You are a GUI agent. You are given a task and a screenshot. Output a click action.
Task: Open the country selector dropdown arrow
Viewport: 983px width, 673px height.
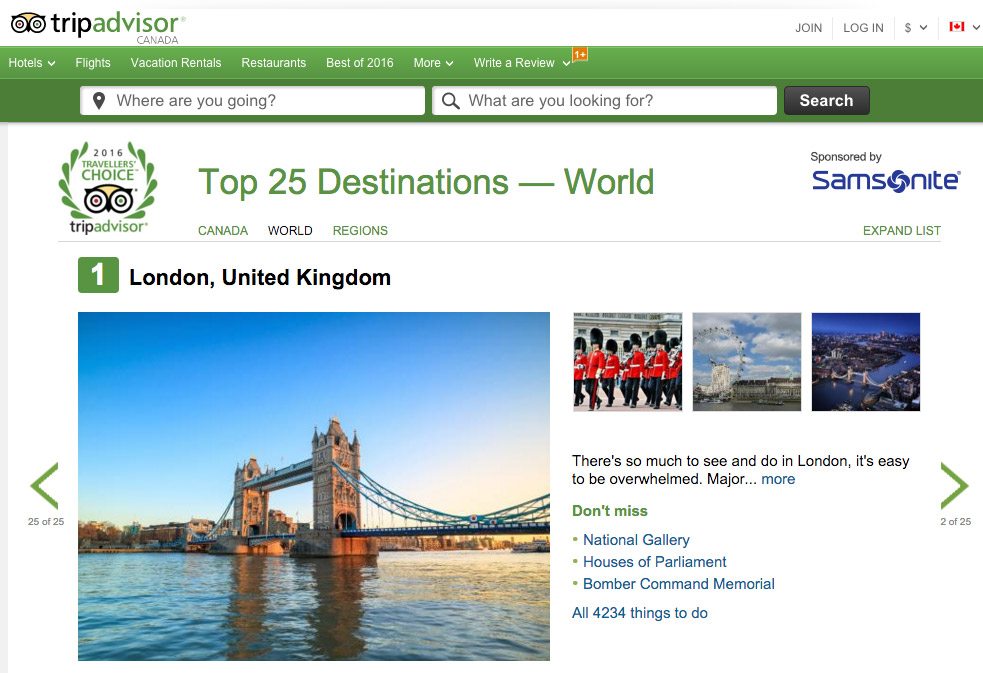click(976, 27)
